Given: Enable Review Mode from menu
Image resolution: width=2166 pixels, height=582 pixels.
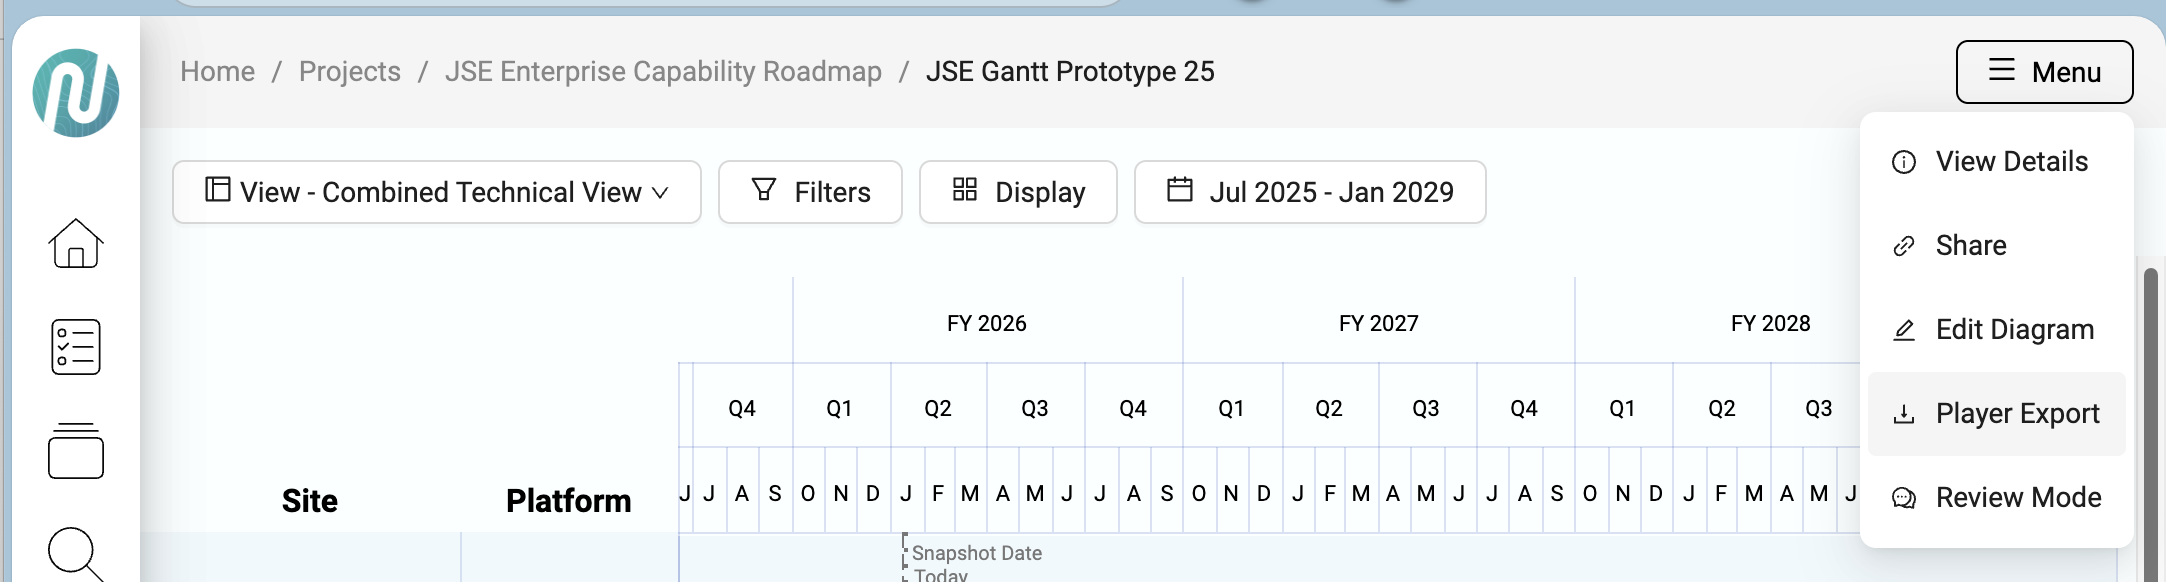Looking at the screenshot, I should [x=2018, y=498].
